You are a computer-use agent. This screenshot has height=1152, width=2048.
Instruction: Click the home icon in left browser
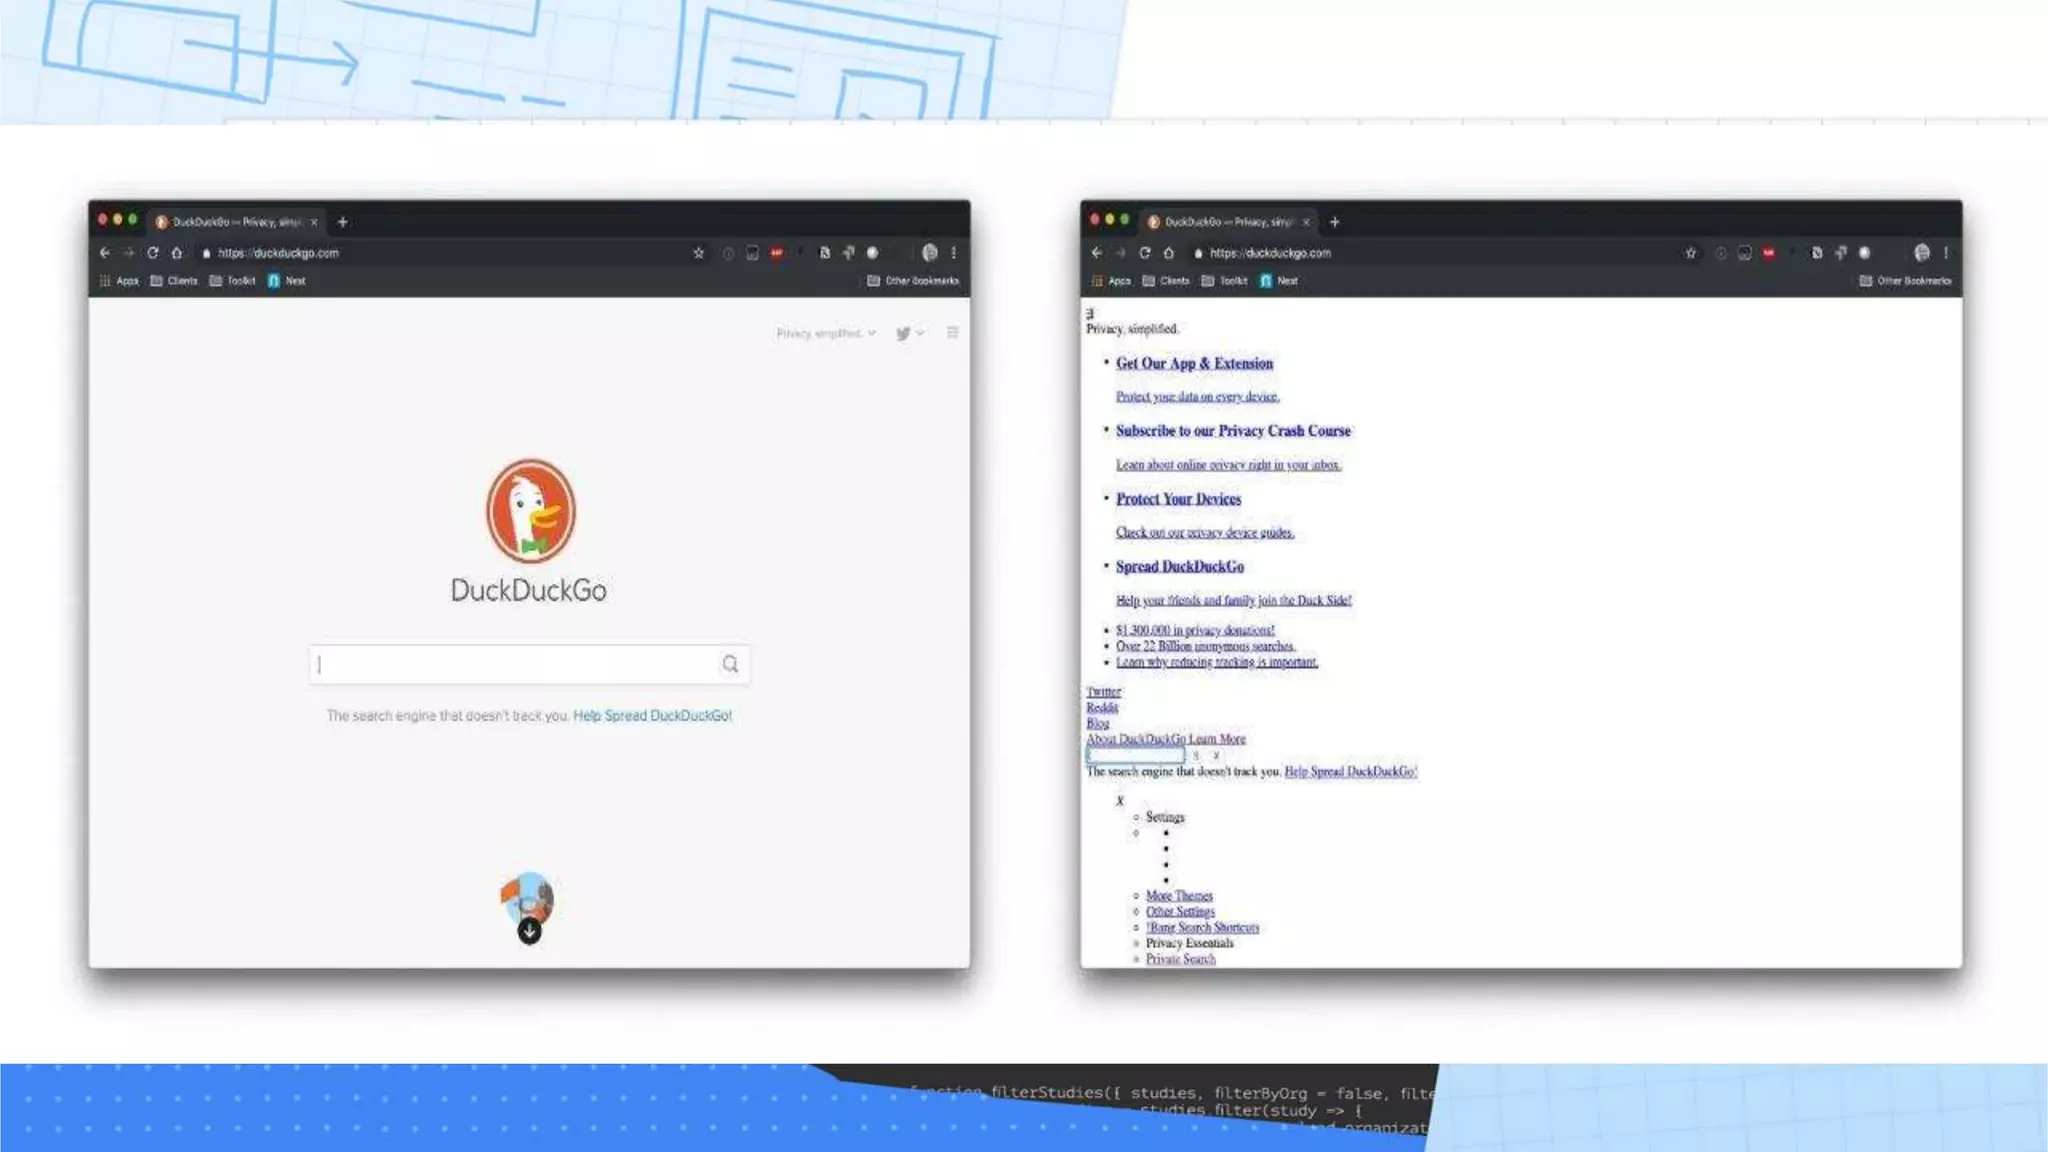click(x=177, y=253)
